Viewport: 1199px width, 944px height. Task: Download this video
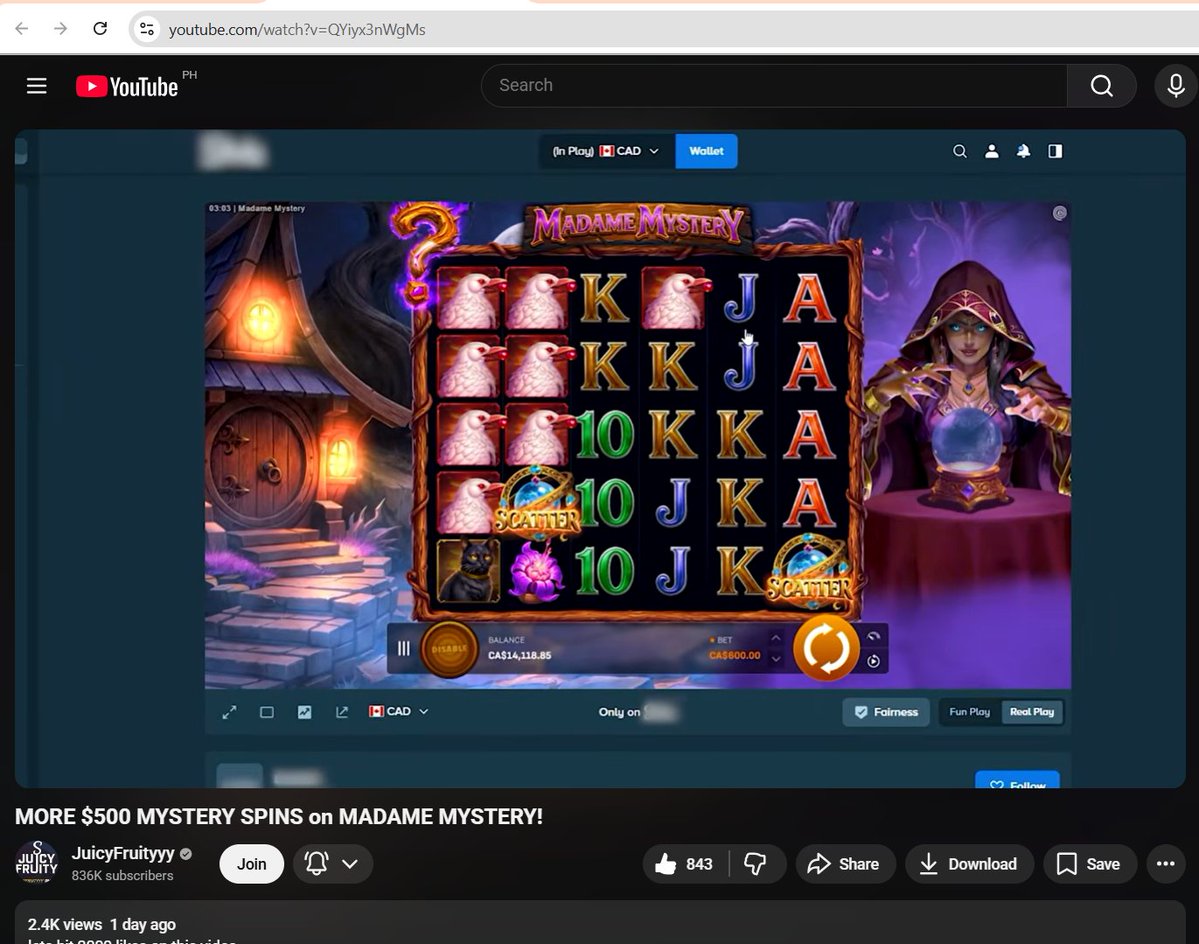pyautogui.click(x=969, y=864)
